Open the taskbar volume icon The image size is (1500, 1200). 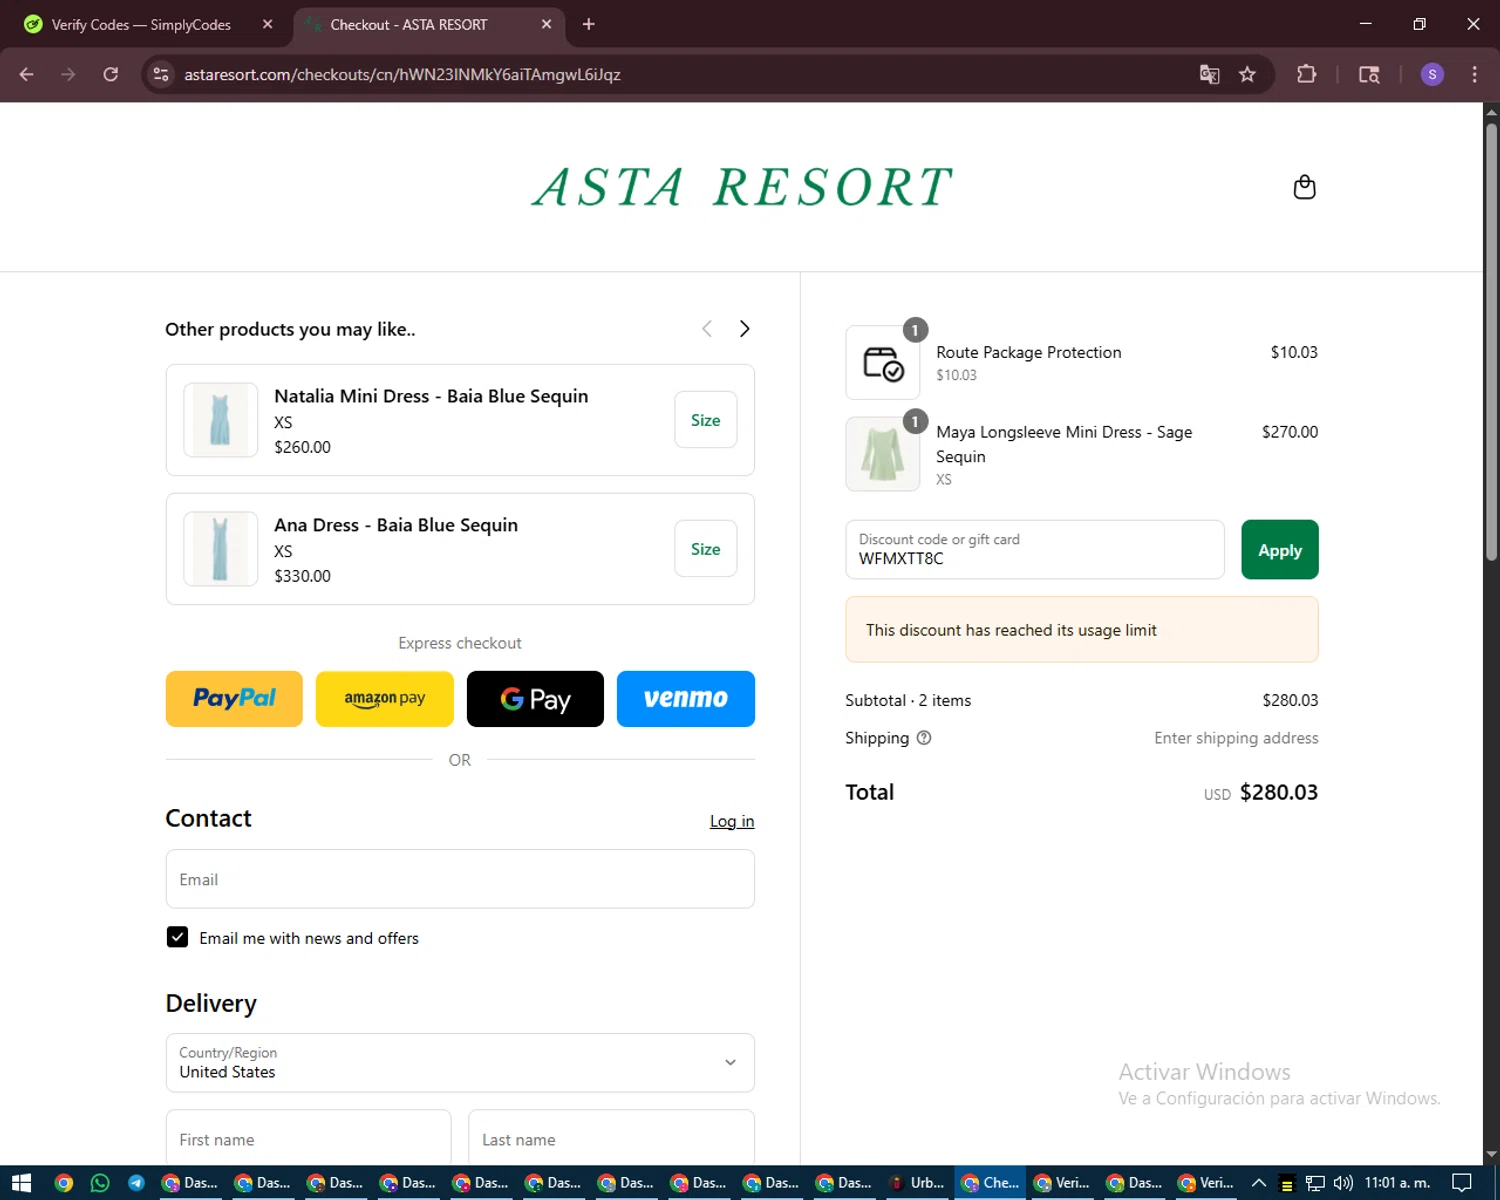pos(1343,1183)
